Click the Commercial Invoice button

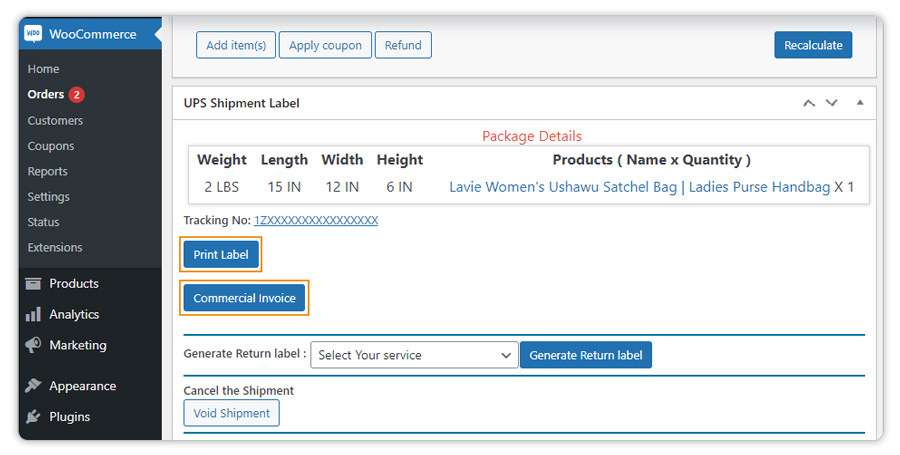coord(245,298)
